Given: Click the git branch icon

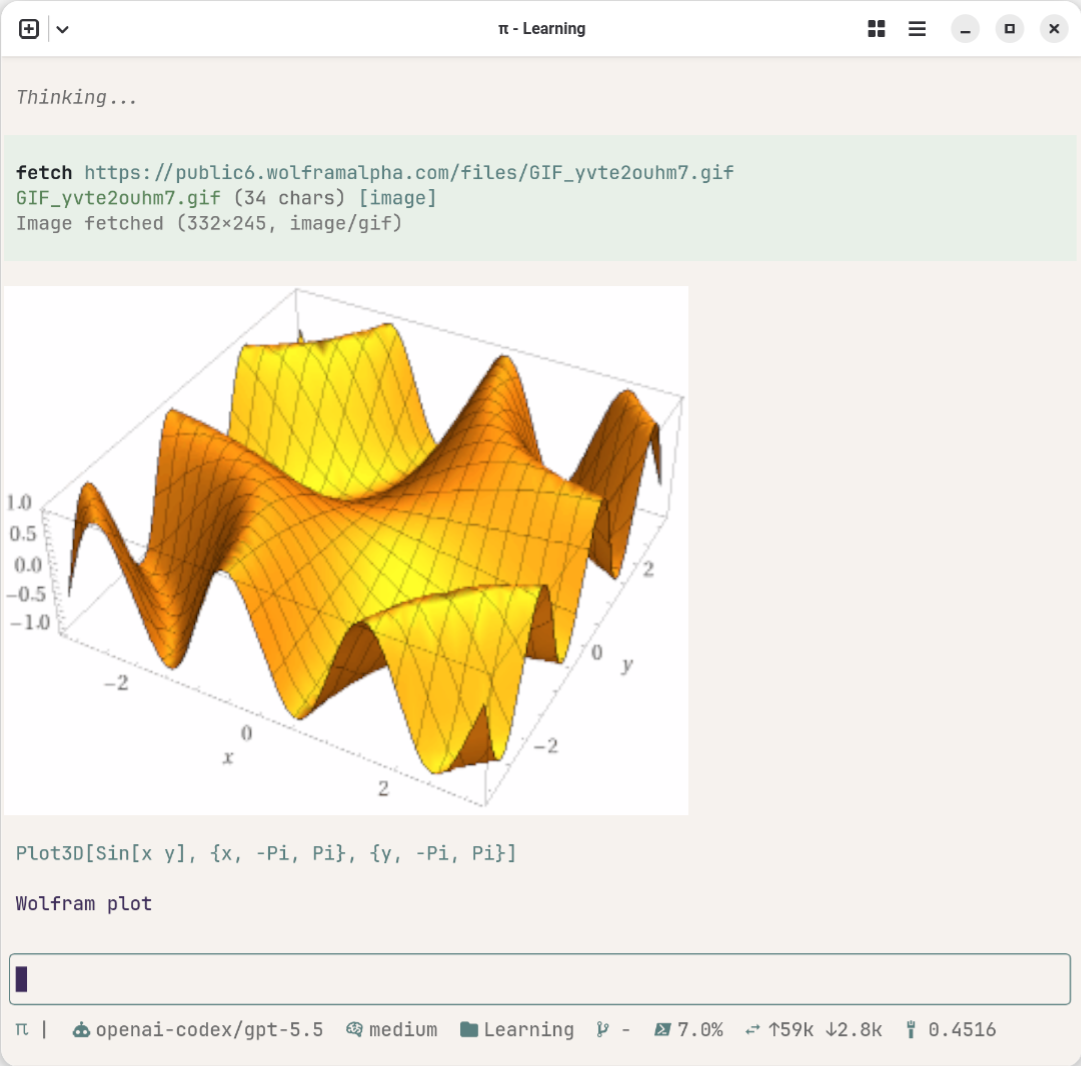Looking at the screenshot, I should [603, 1029].
